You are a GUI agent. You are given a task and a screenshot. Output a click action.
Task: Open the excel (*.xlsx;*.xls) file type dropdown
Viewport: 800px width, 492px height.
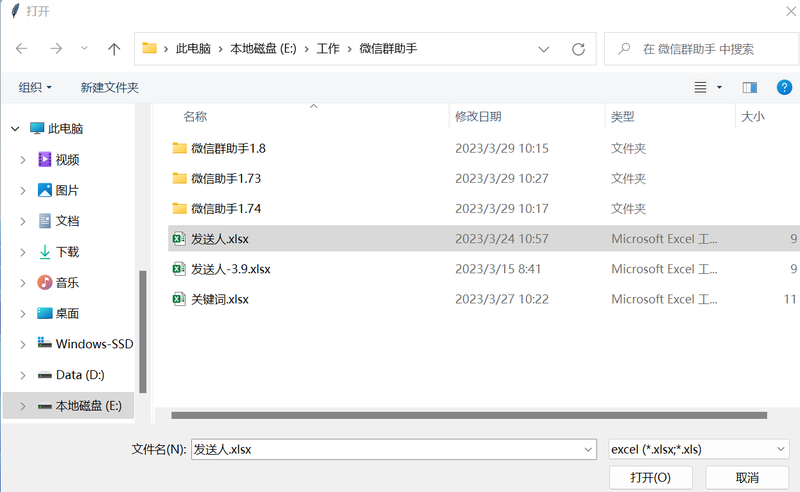(x=699, y=449)
